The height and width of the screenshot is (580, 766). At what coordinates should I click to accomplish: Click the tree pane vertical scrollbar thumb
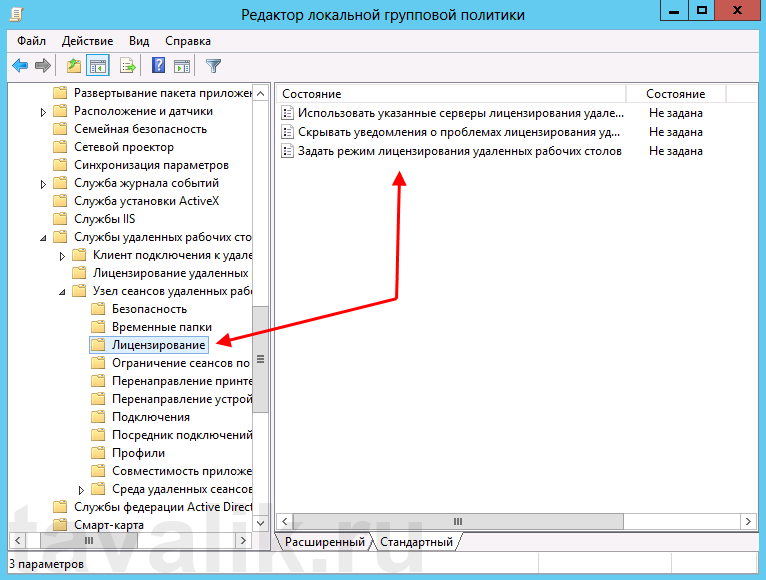(260, 359)
